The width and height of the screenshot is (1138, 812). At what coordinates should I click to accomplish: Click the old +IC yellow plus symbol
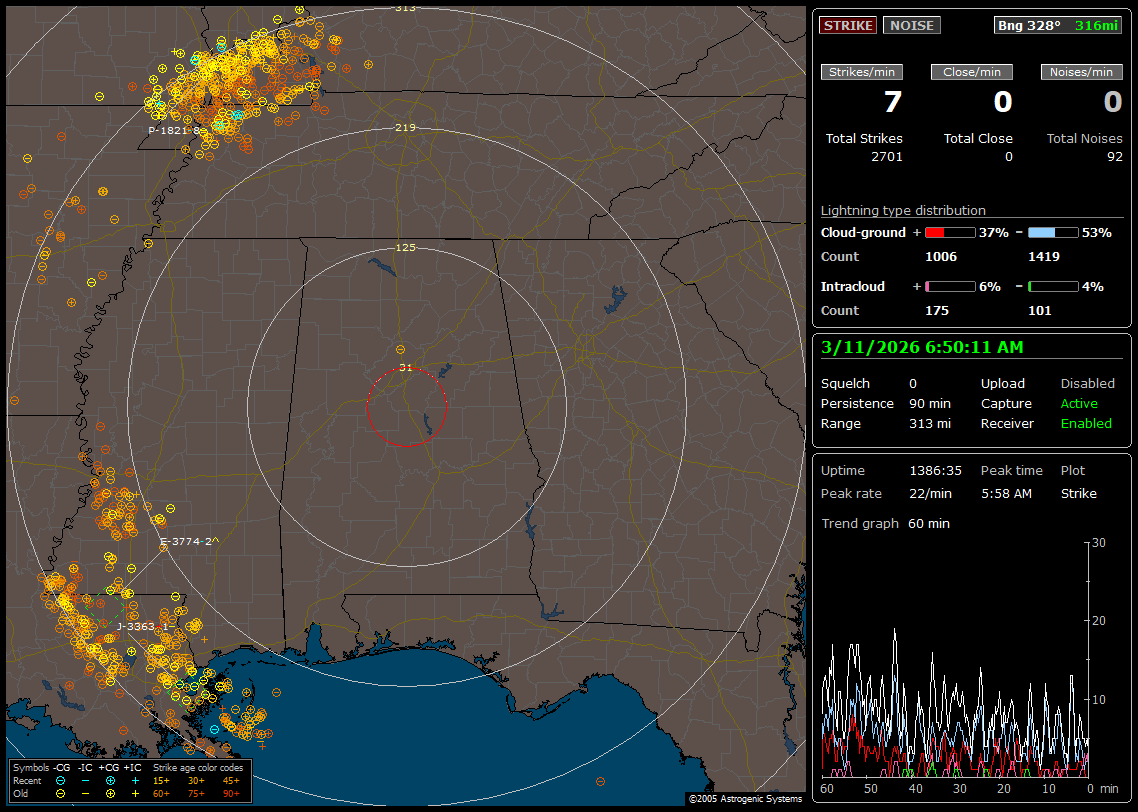click(135, 793)
